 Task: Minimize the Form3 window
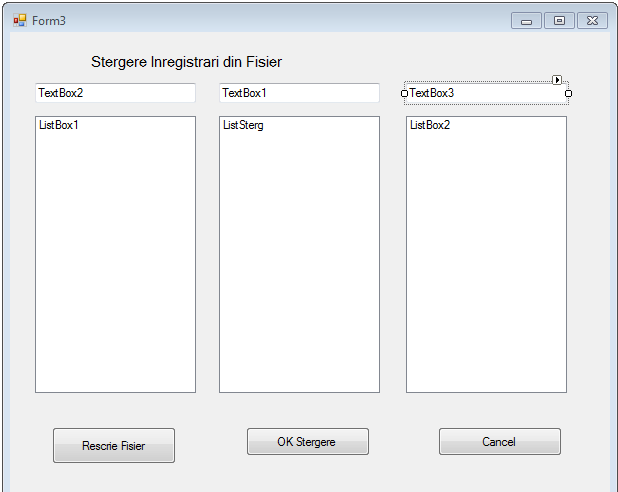(527, 20)
